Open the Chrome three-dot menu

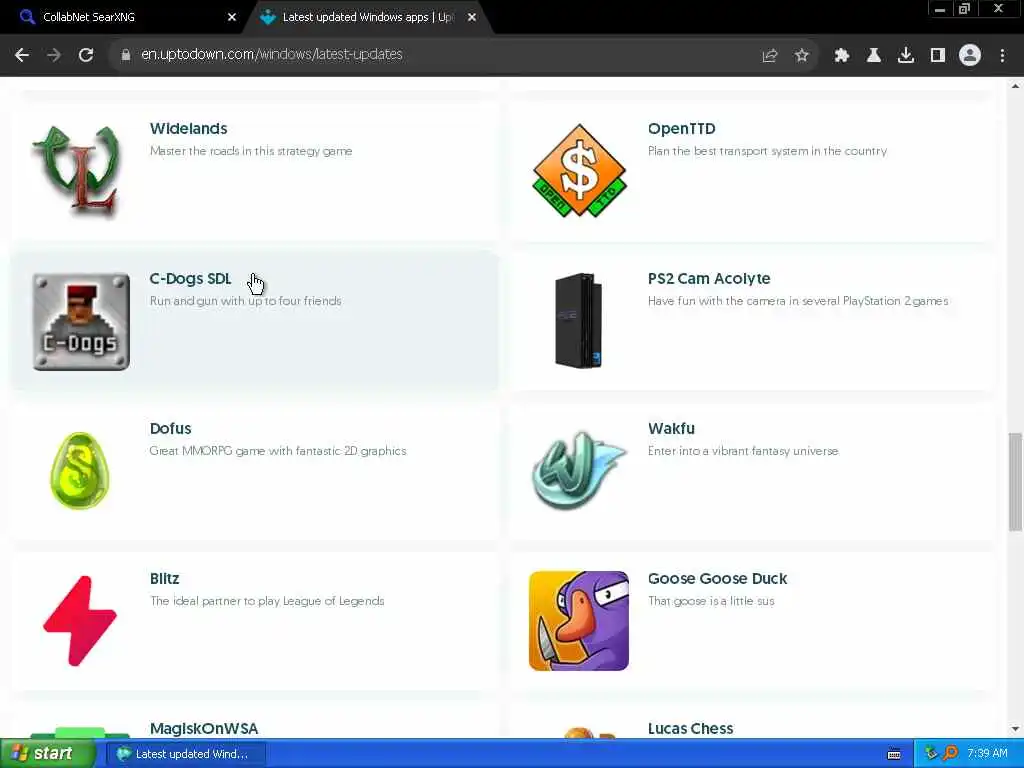click(x=1002, y=56)
